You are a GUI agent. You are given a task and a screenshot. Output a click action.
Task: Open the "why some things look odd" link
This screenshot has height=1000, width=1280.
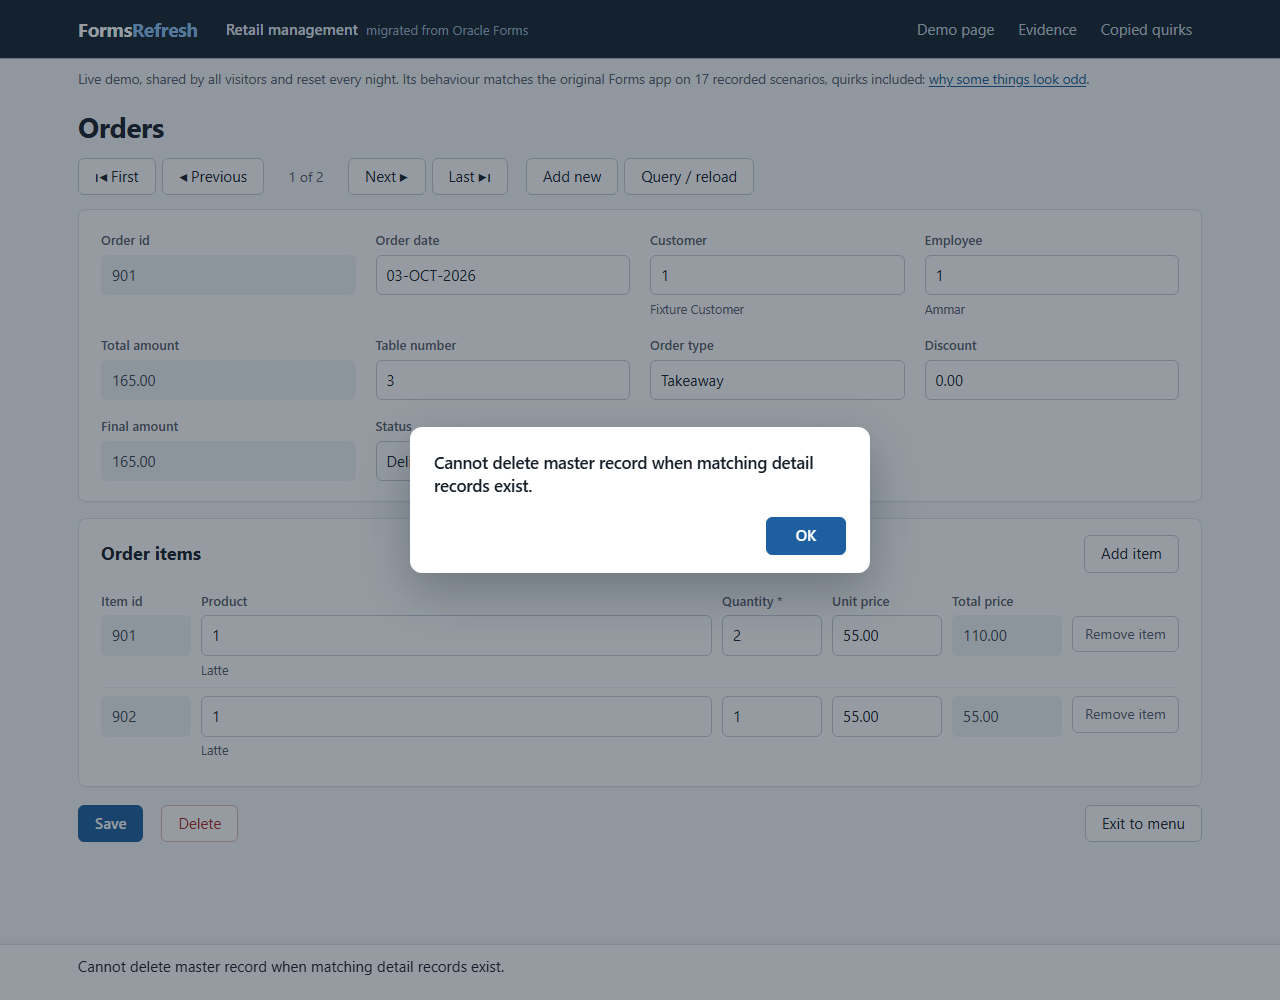1007,80
